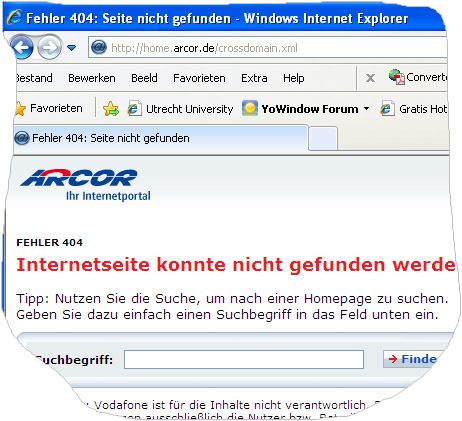The image size is (462, 421).
Task: Click the Favorieten star button
Action: point(48,108)
